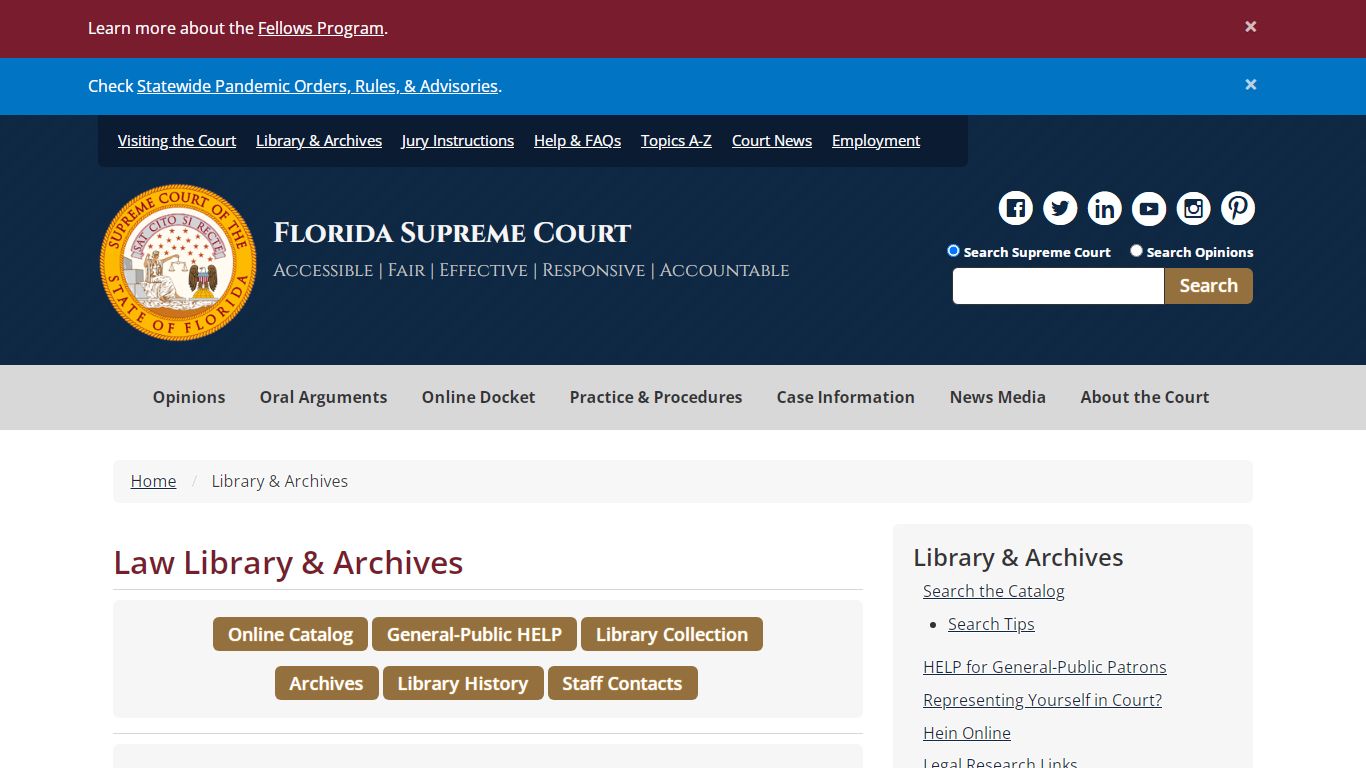Screen dimensions: 1366x768
Task: Follow Representing Yourself in Court? link
Action: [x=1042, y=700]
